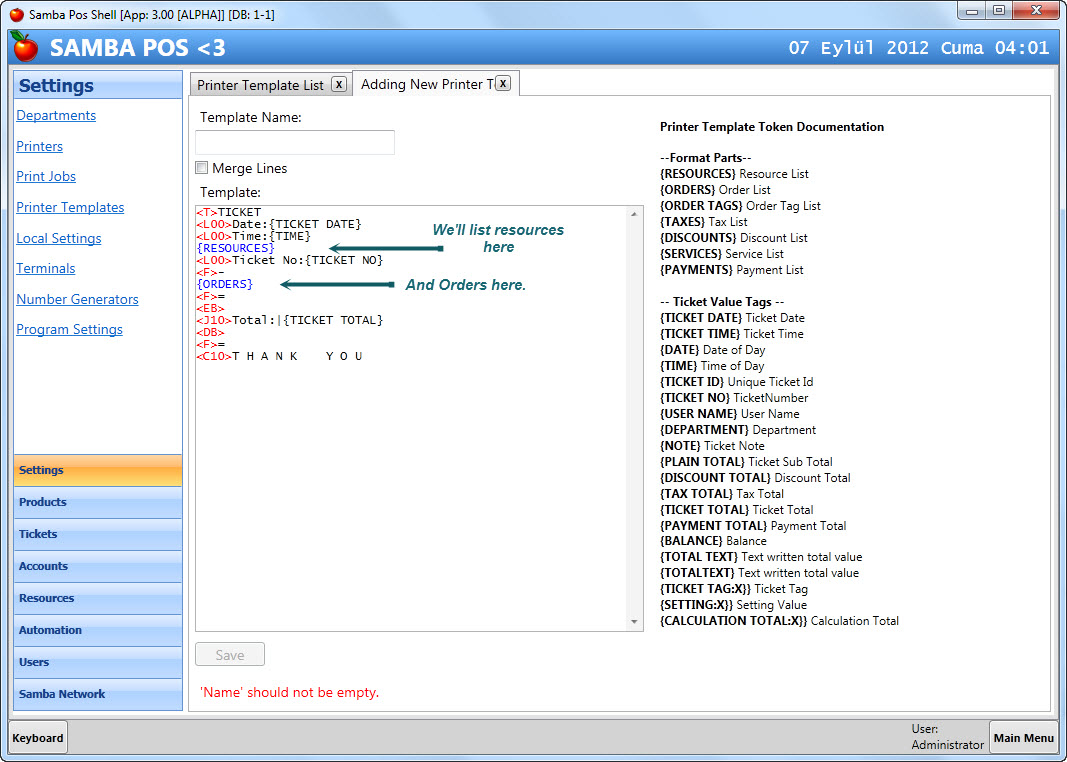Enable the Merge Lines checkbox
The height and width of the screenshot is (762, 1067).
(x=201, y=167)
